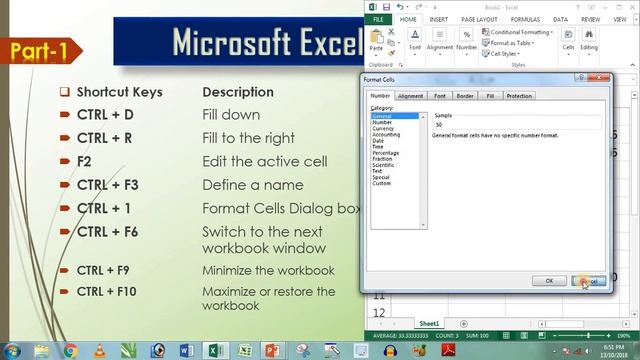Switch to the VIEW ribbon tab
This screenshot has height=360, width=640.
click(x=620, y=20)
